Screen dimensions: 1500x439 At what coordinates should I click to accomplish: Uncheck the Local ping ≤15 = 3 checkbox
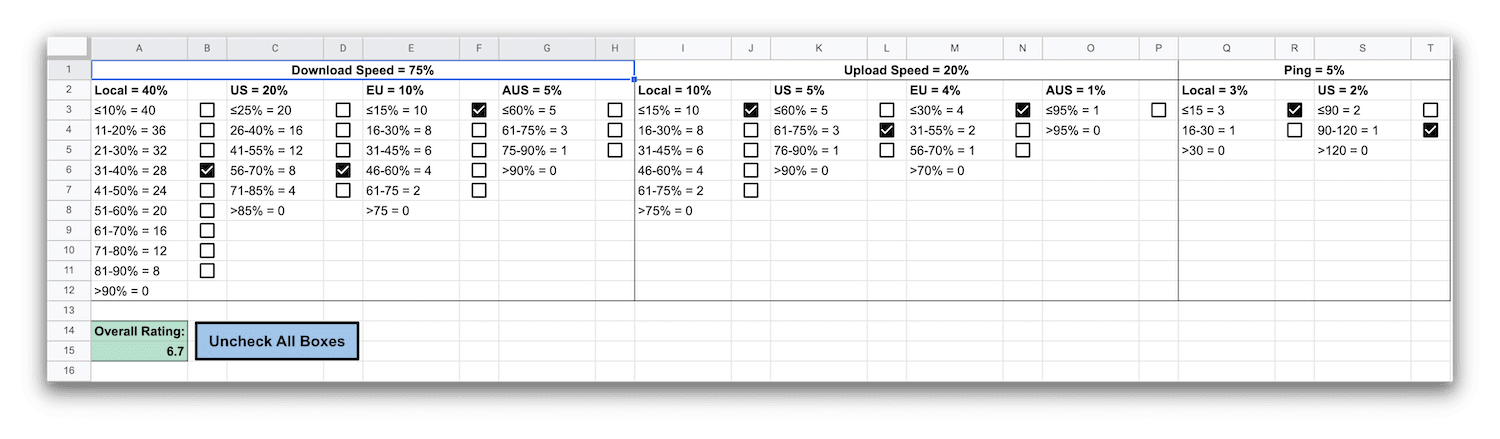(x=1295, y=110)
